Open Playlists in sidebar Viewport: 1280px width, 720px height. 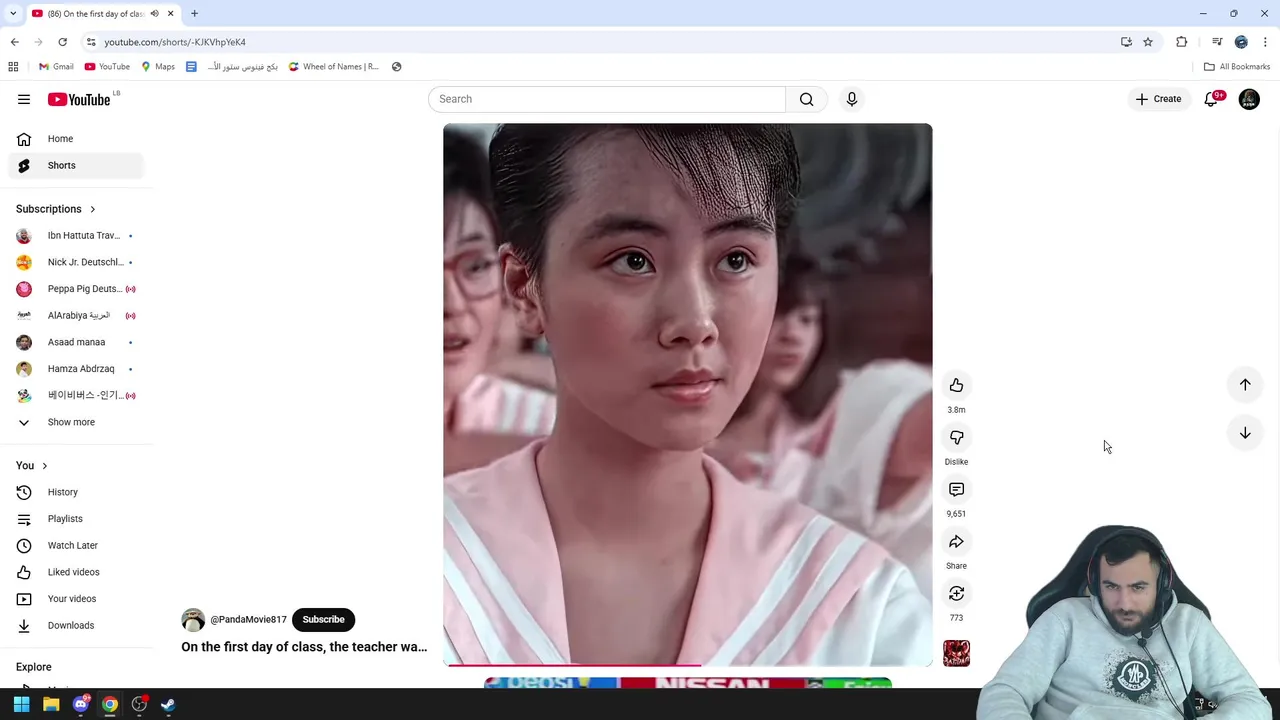tap(76, 519)
